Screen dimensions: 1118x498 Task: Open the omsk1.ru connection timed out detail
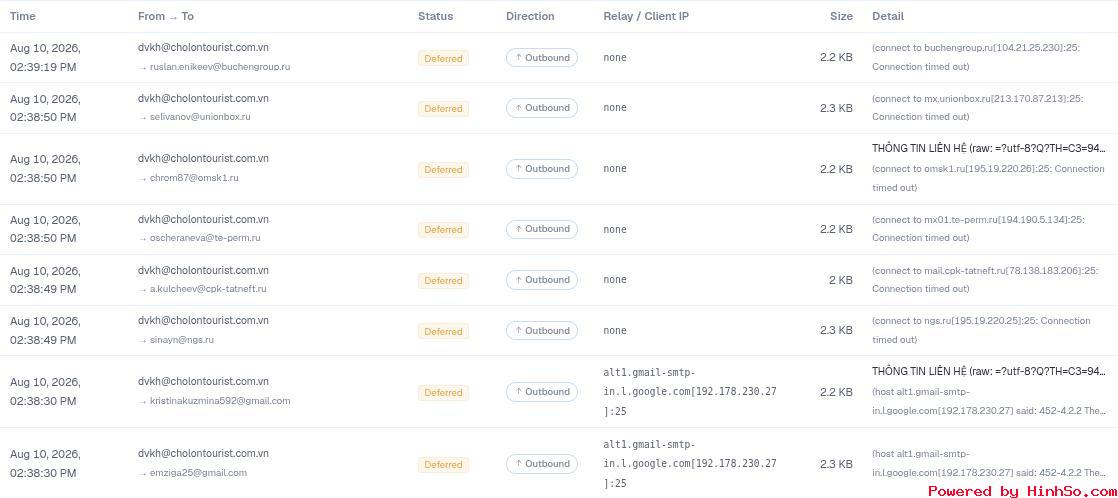(x=988, y=178)
